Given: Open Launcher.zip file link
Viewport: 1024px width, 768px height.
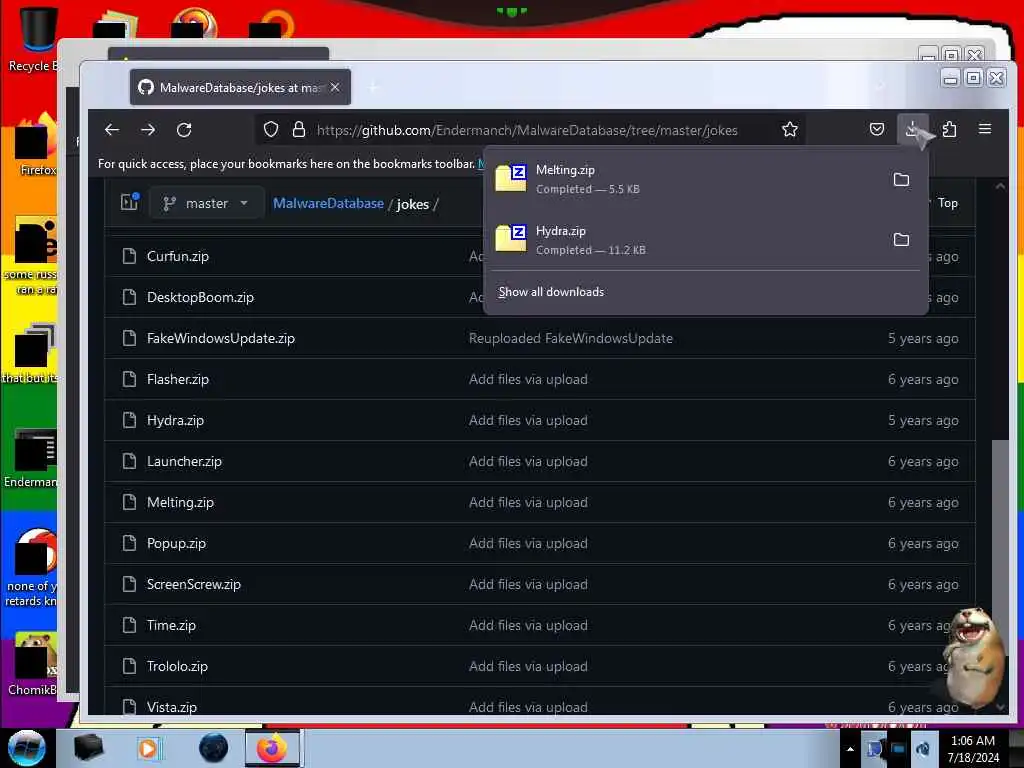Looking at the screenshot, I should click(x=184, y=461).
